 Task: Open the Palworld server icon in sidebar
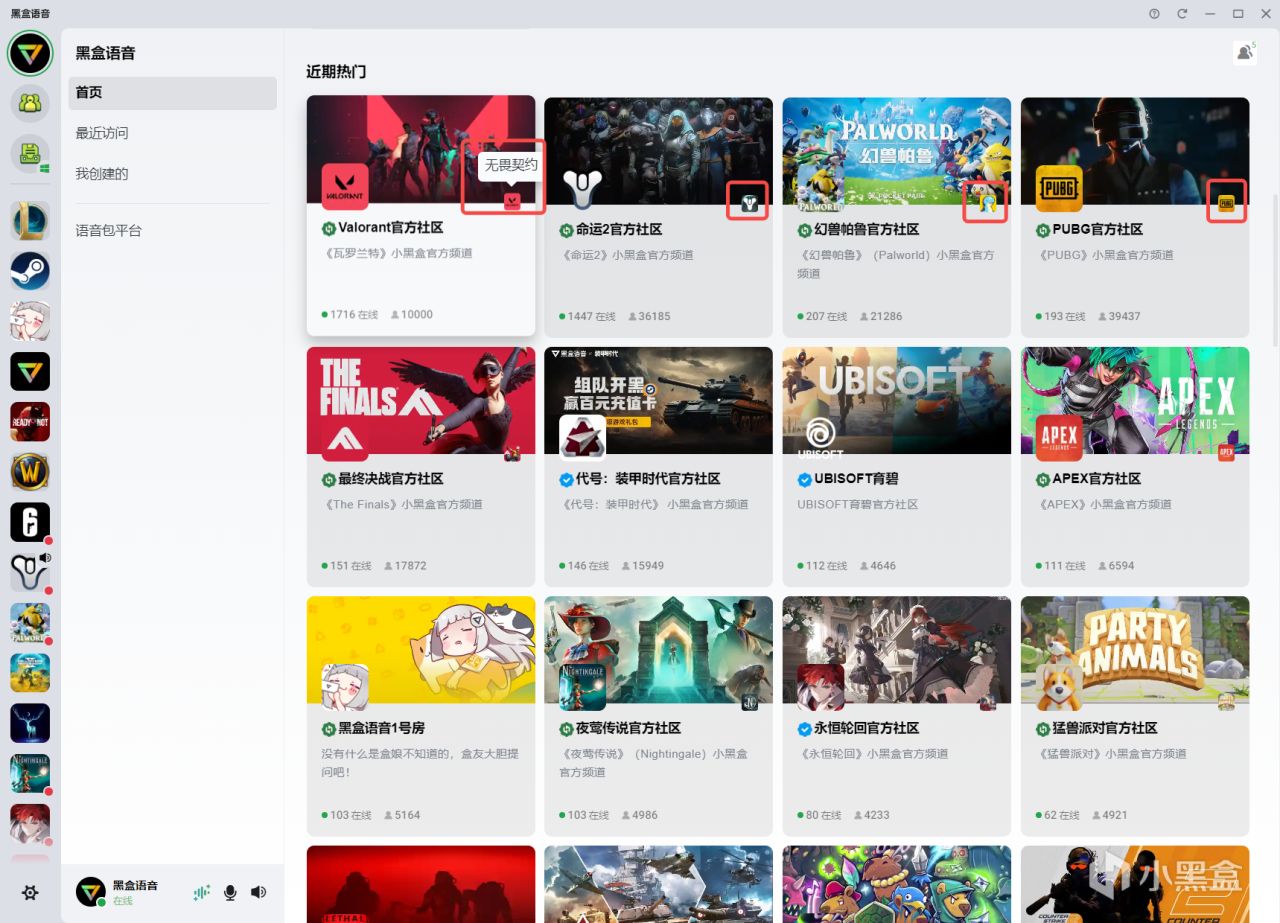point(30,622)
